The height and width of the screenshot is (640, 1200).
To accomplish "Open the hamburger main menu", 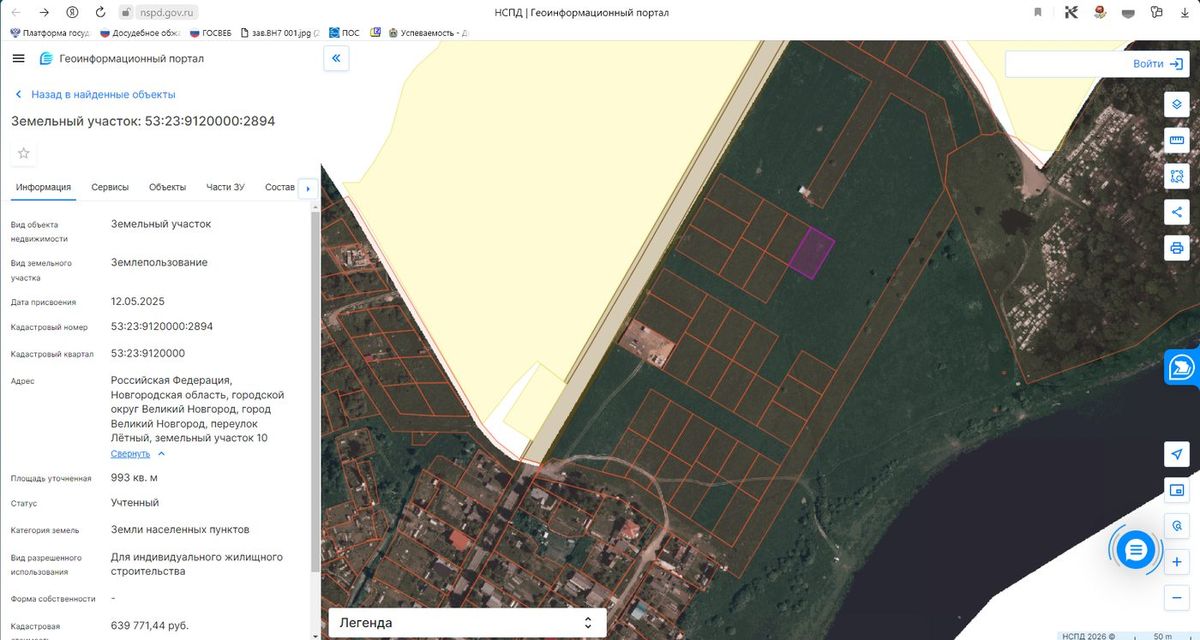I will (18, 58).
